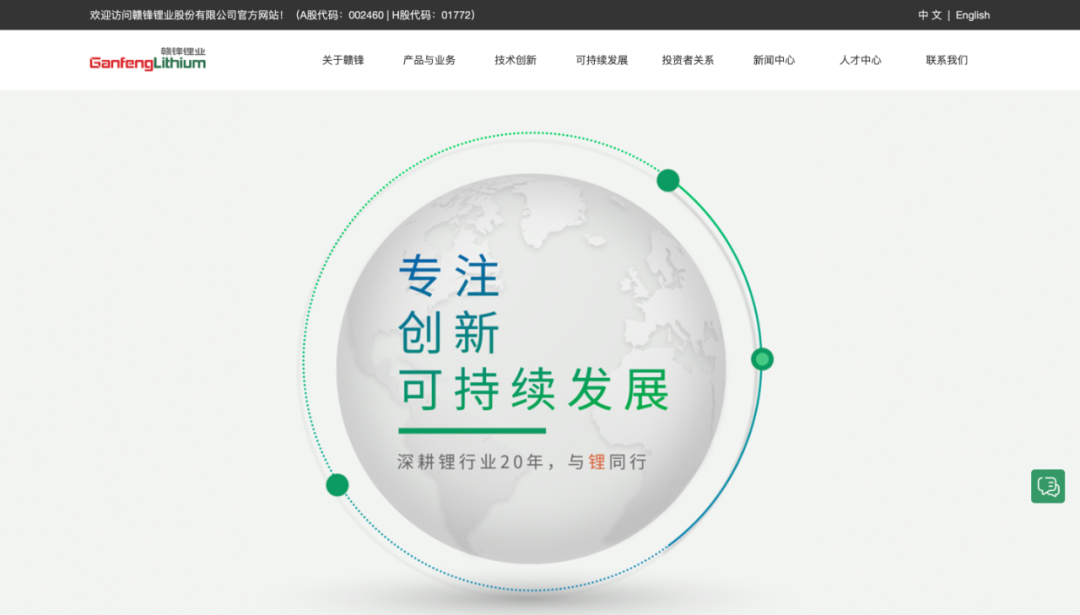Expand the 产品与业务 navigation item
The width and height of the screenshot is (1080, 615).
429,60
